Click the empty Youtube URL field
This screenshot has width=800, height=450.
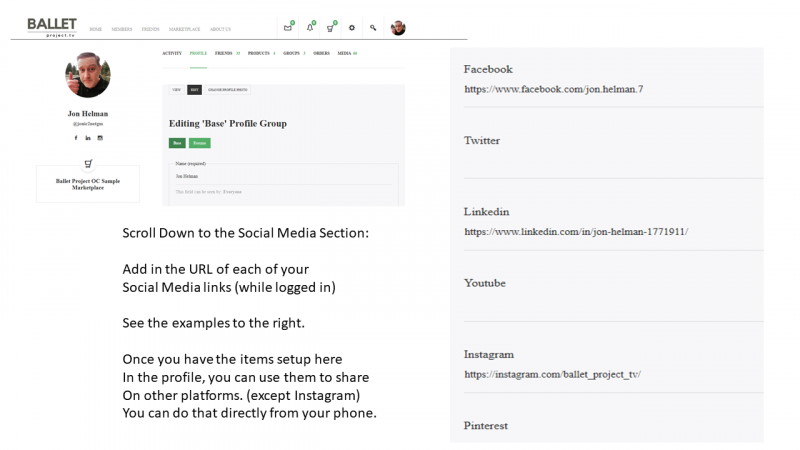(613, 306)
